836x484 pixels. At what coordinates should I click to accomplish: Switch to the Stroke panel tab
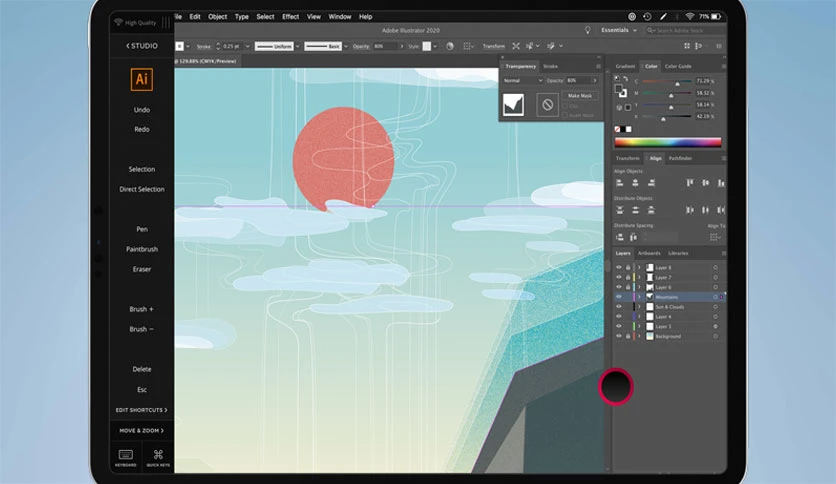[550, 66]
